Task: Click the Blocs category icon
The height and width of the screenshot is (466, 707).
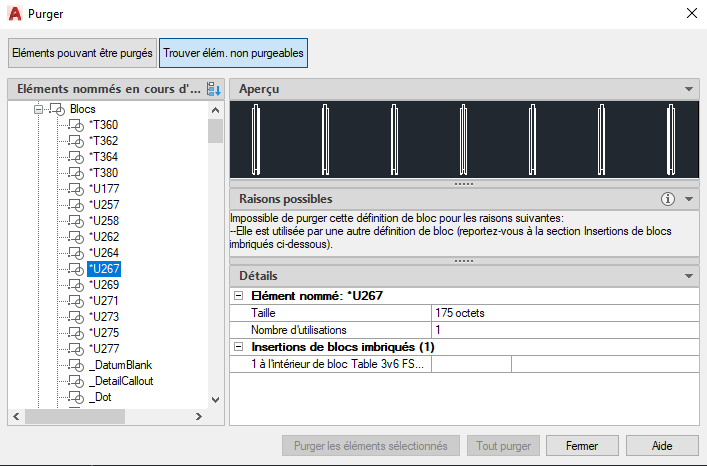Action: (x=57, y=109)
